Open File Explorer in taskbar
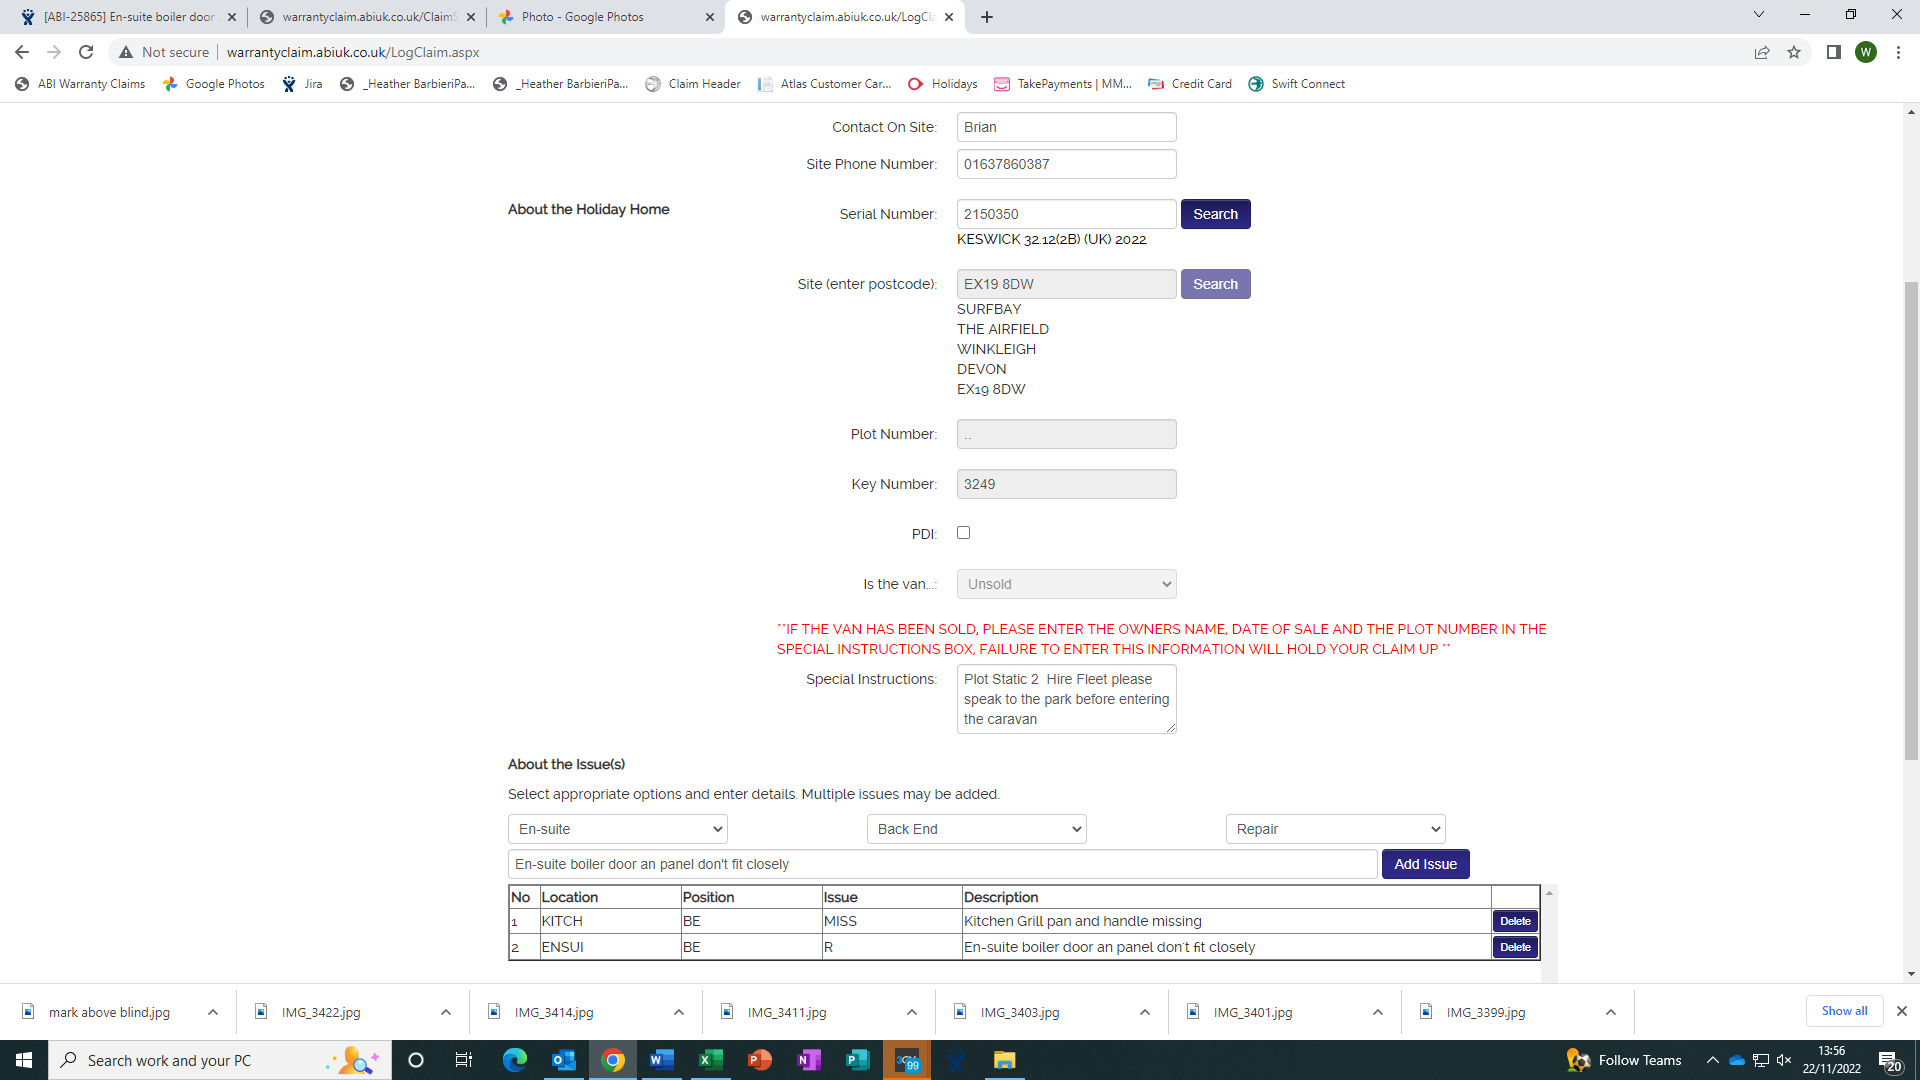 1004,1060
